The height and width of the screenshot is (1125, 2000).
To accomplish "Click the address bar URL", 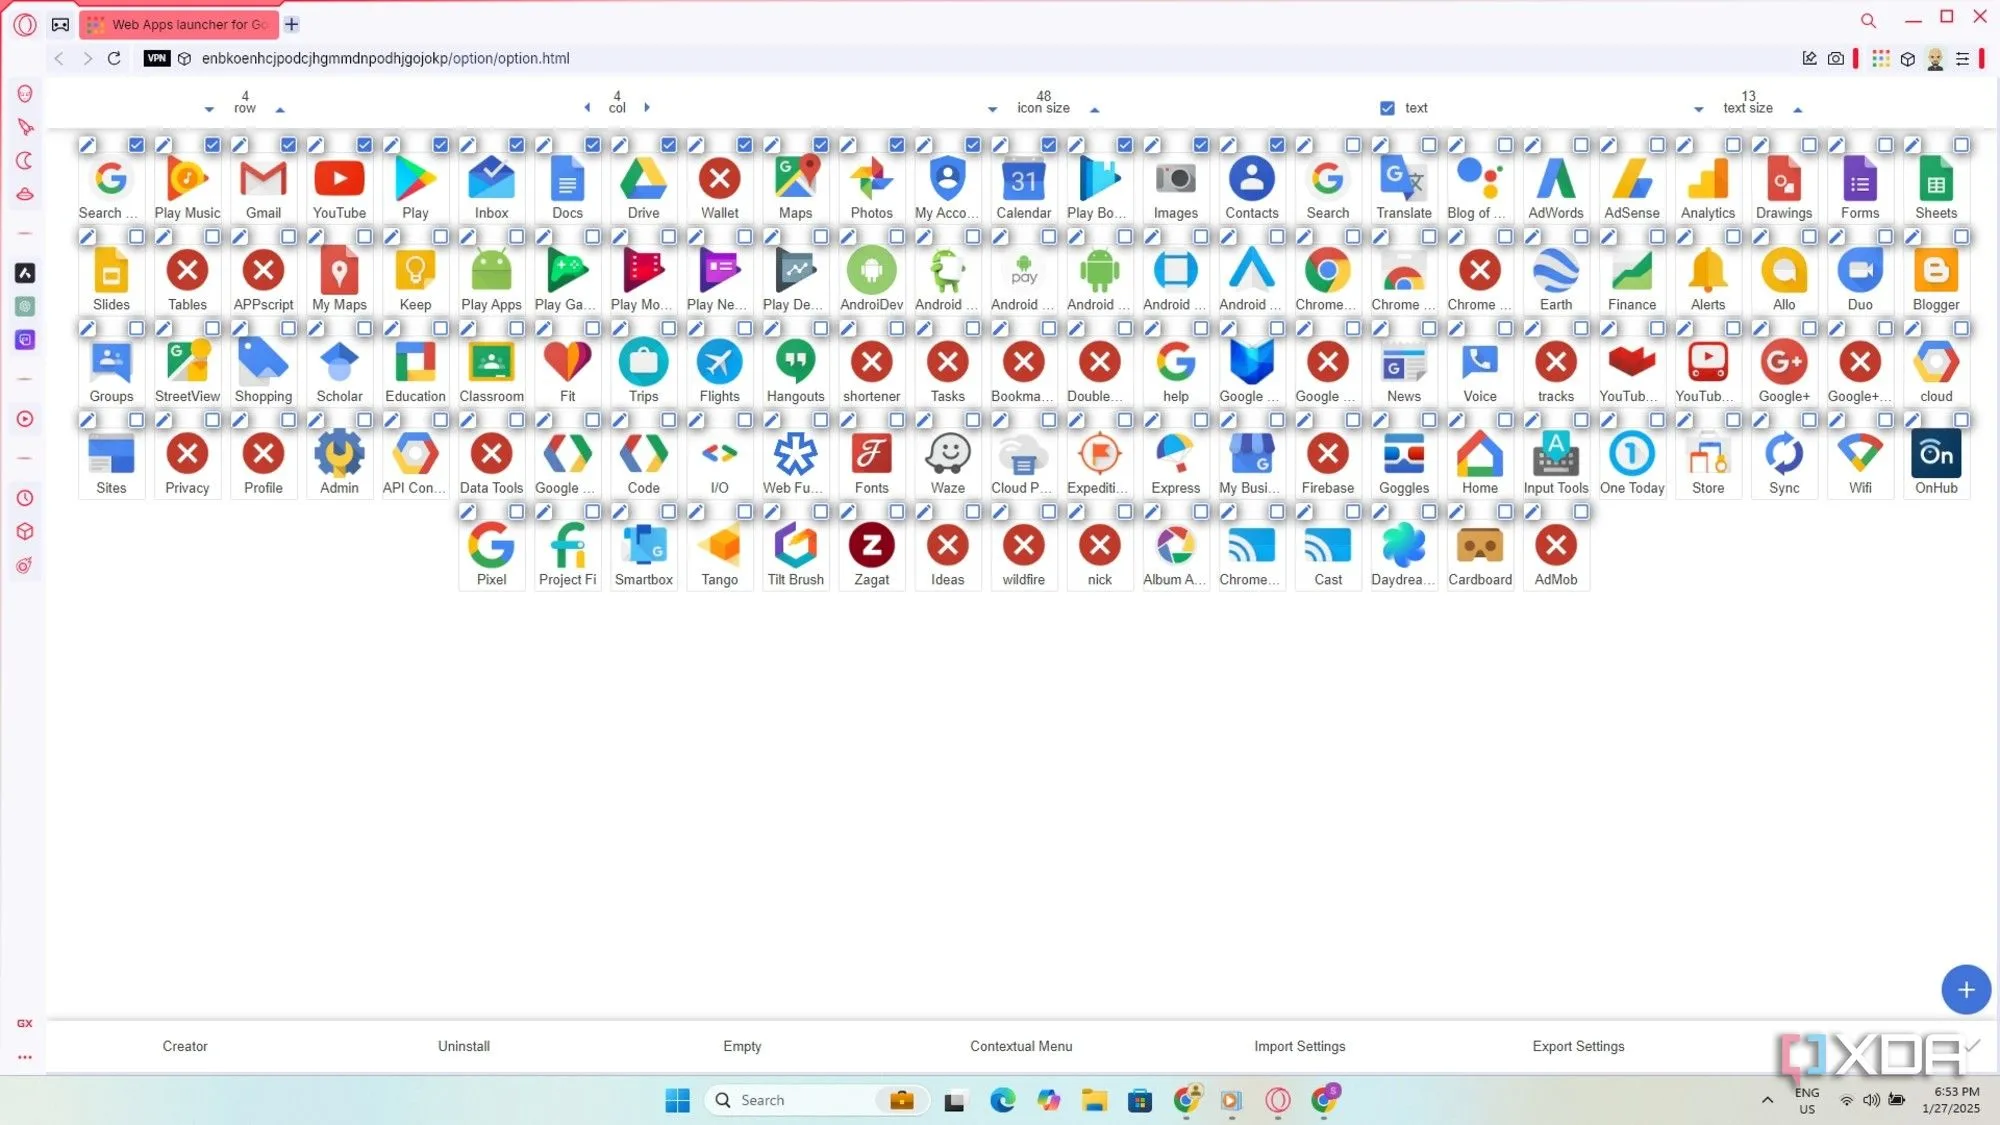I will coord(386,58).
